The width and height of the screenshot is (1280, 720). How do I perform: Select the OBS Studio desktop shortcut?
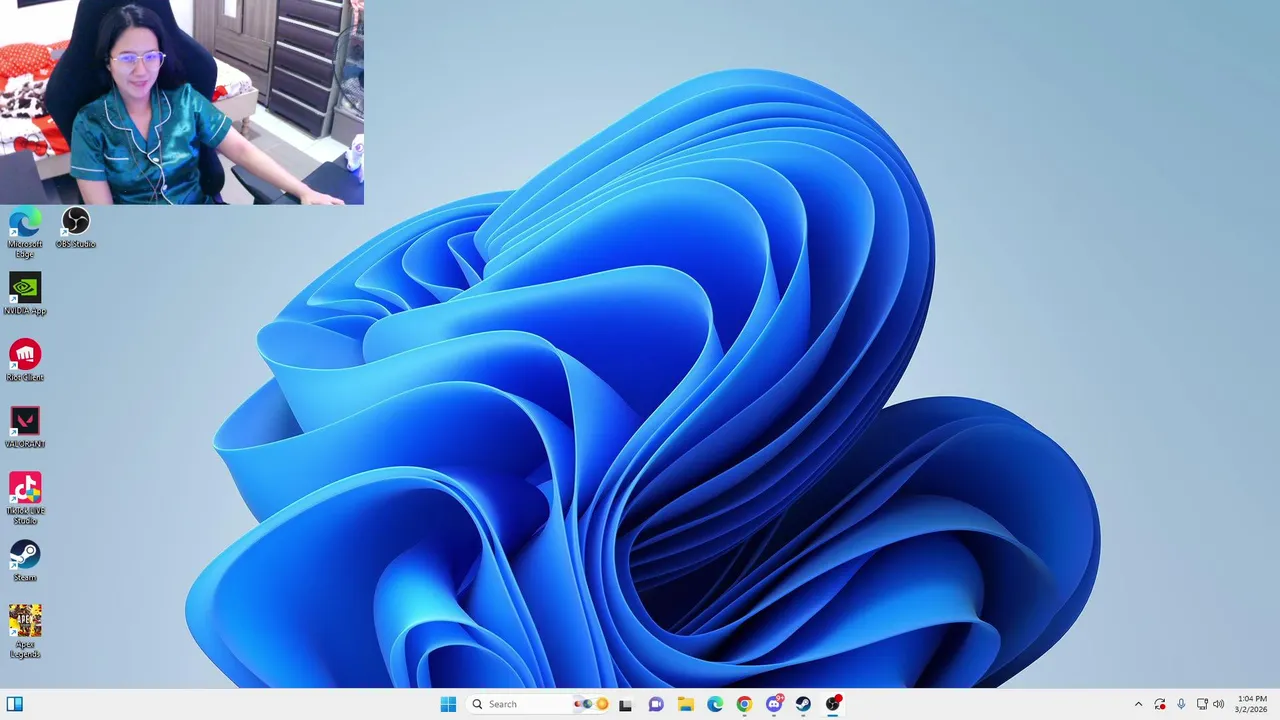(76, 228)
